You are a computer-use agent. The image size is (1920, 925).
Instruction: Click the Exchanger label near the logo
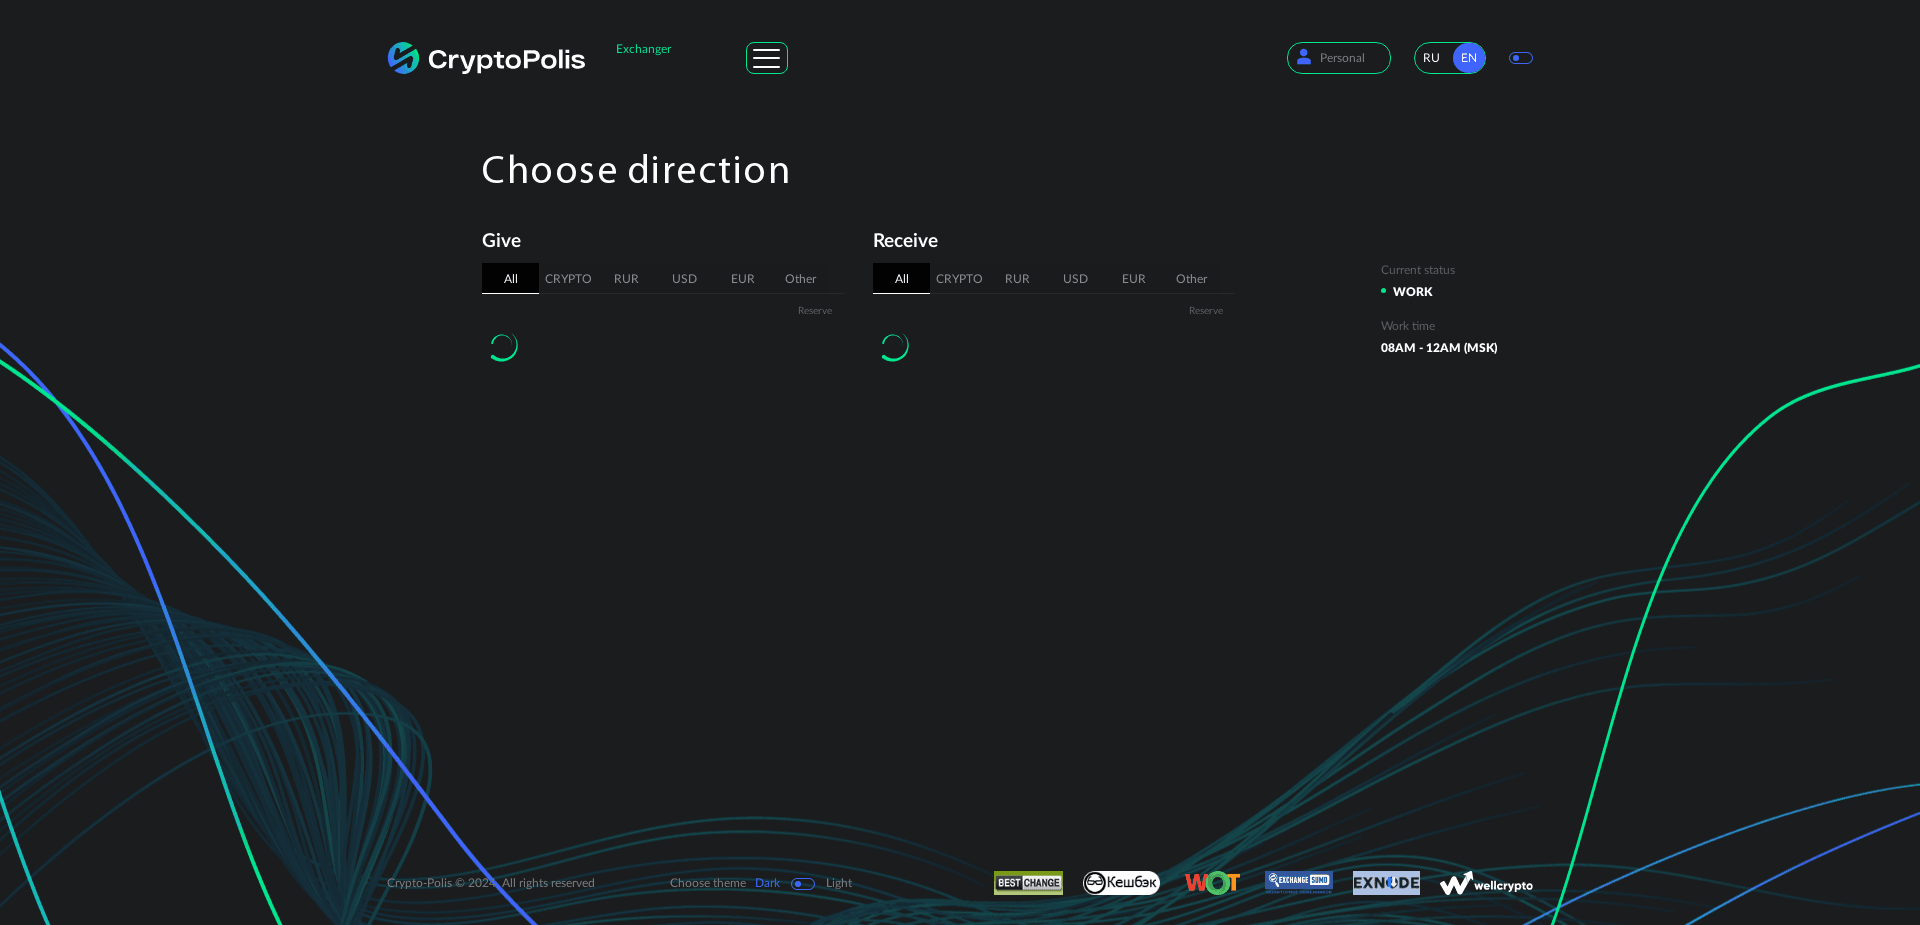(x=643, y=49)
